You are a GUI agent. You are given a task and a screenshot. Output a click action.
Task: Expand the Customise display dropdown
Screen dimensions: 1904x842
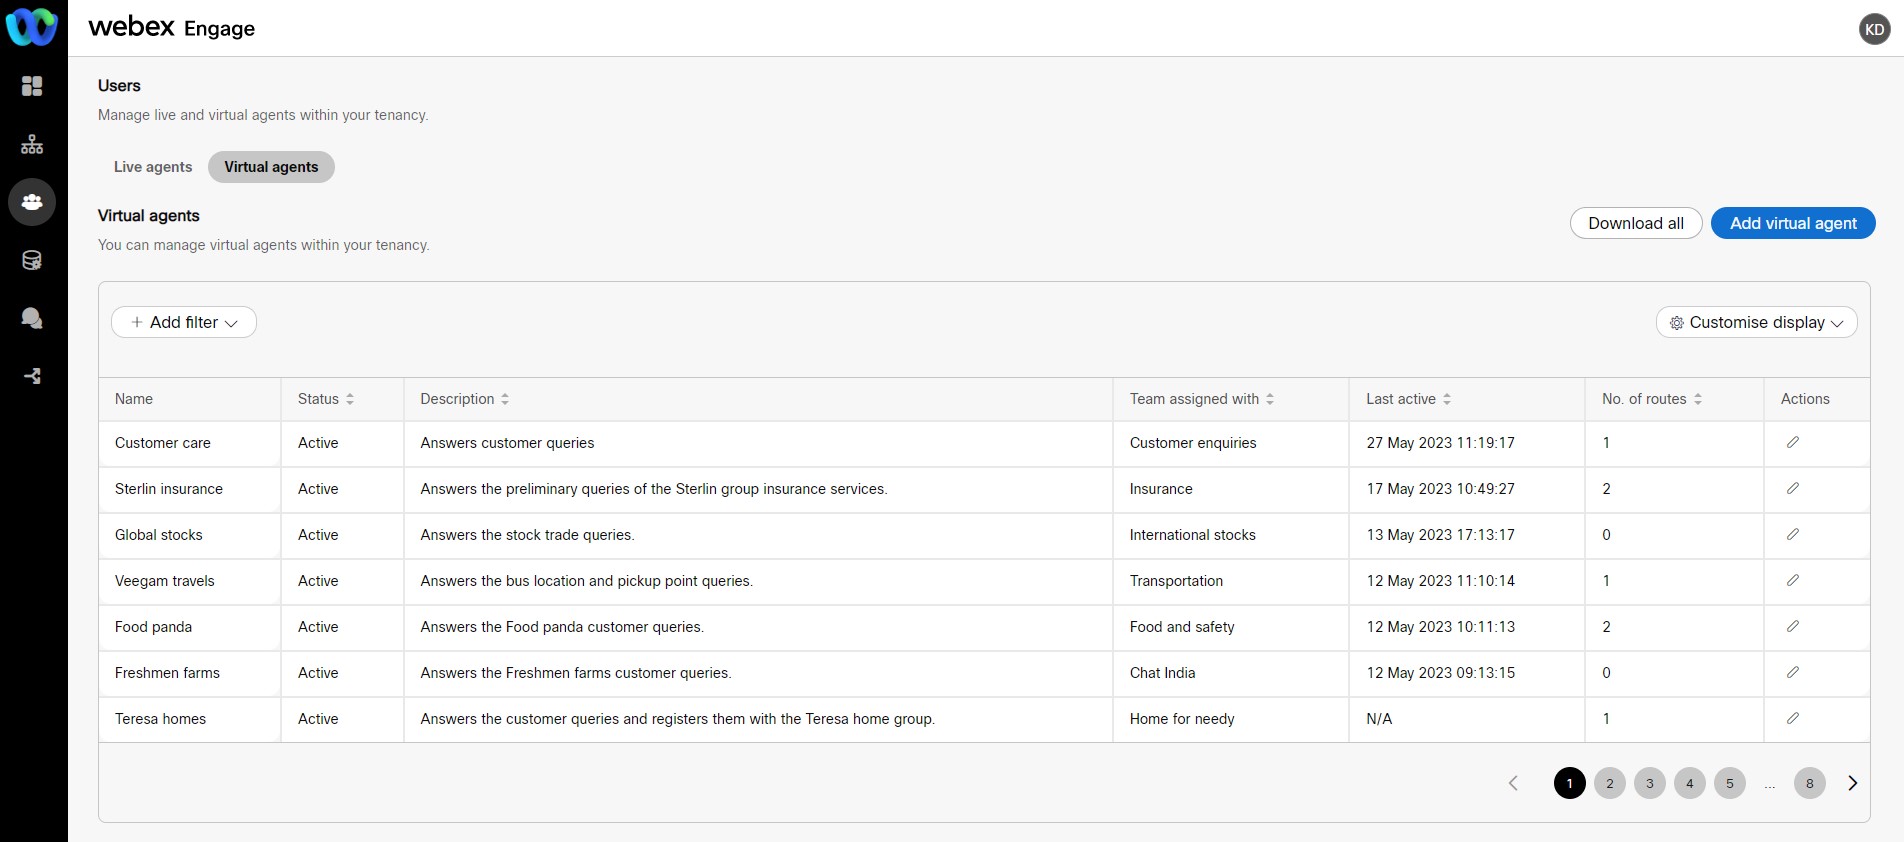point(1757,322)
